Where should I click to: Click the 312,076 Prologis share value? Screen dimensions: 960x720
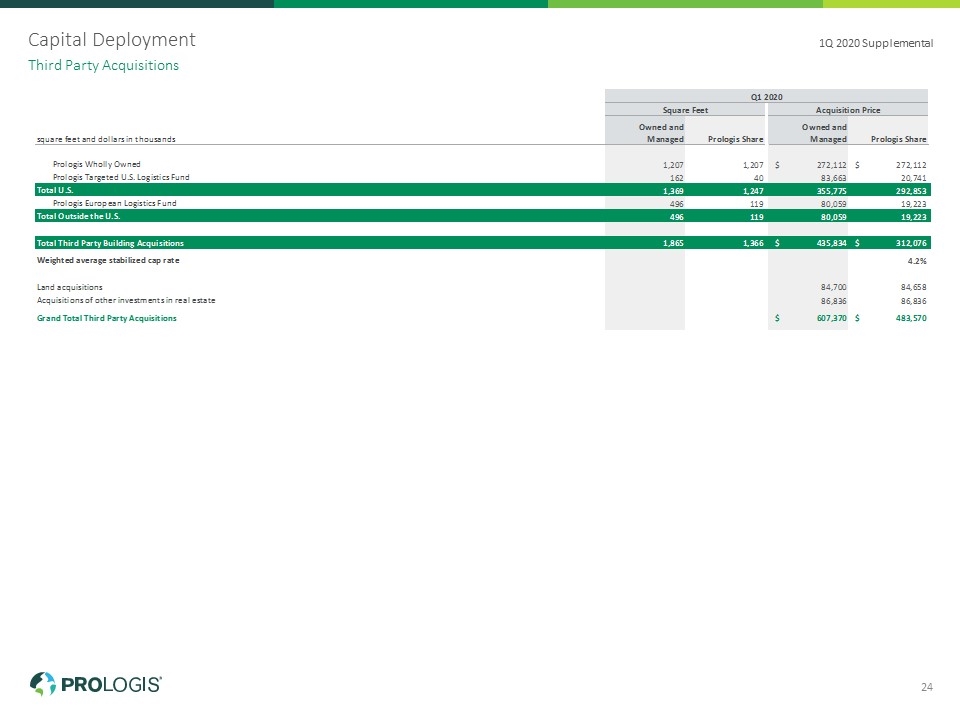[911, 243]
